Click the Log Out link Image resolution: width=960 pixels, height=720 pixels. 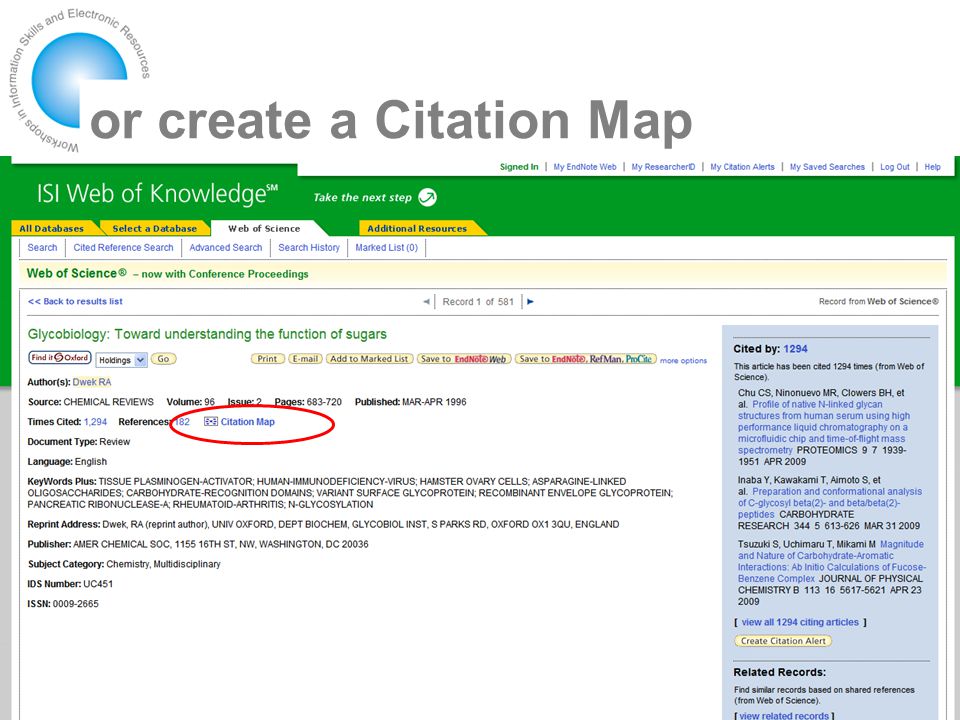pyautogui.click(x=894, y=167)
